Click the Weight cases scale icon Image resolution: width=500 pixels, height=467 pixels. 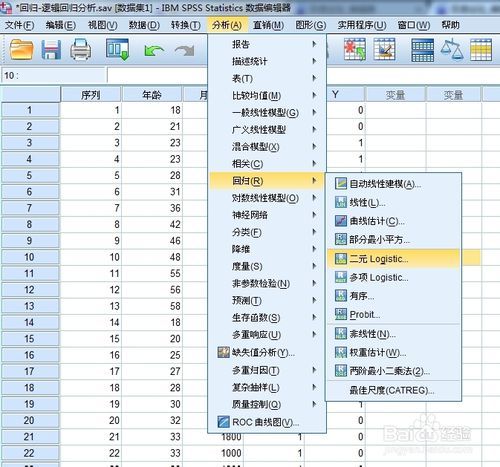(x=452, y=49)
